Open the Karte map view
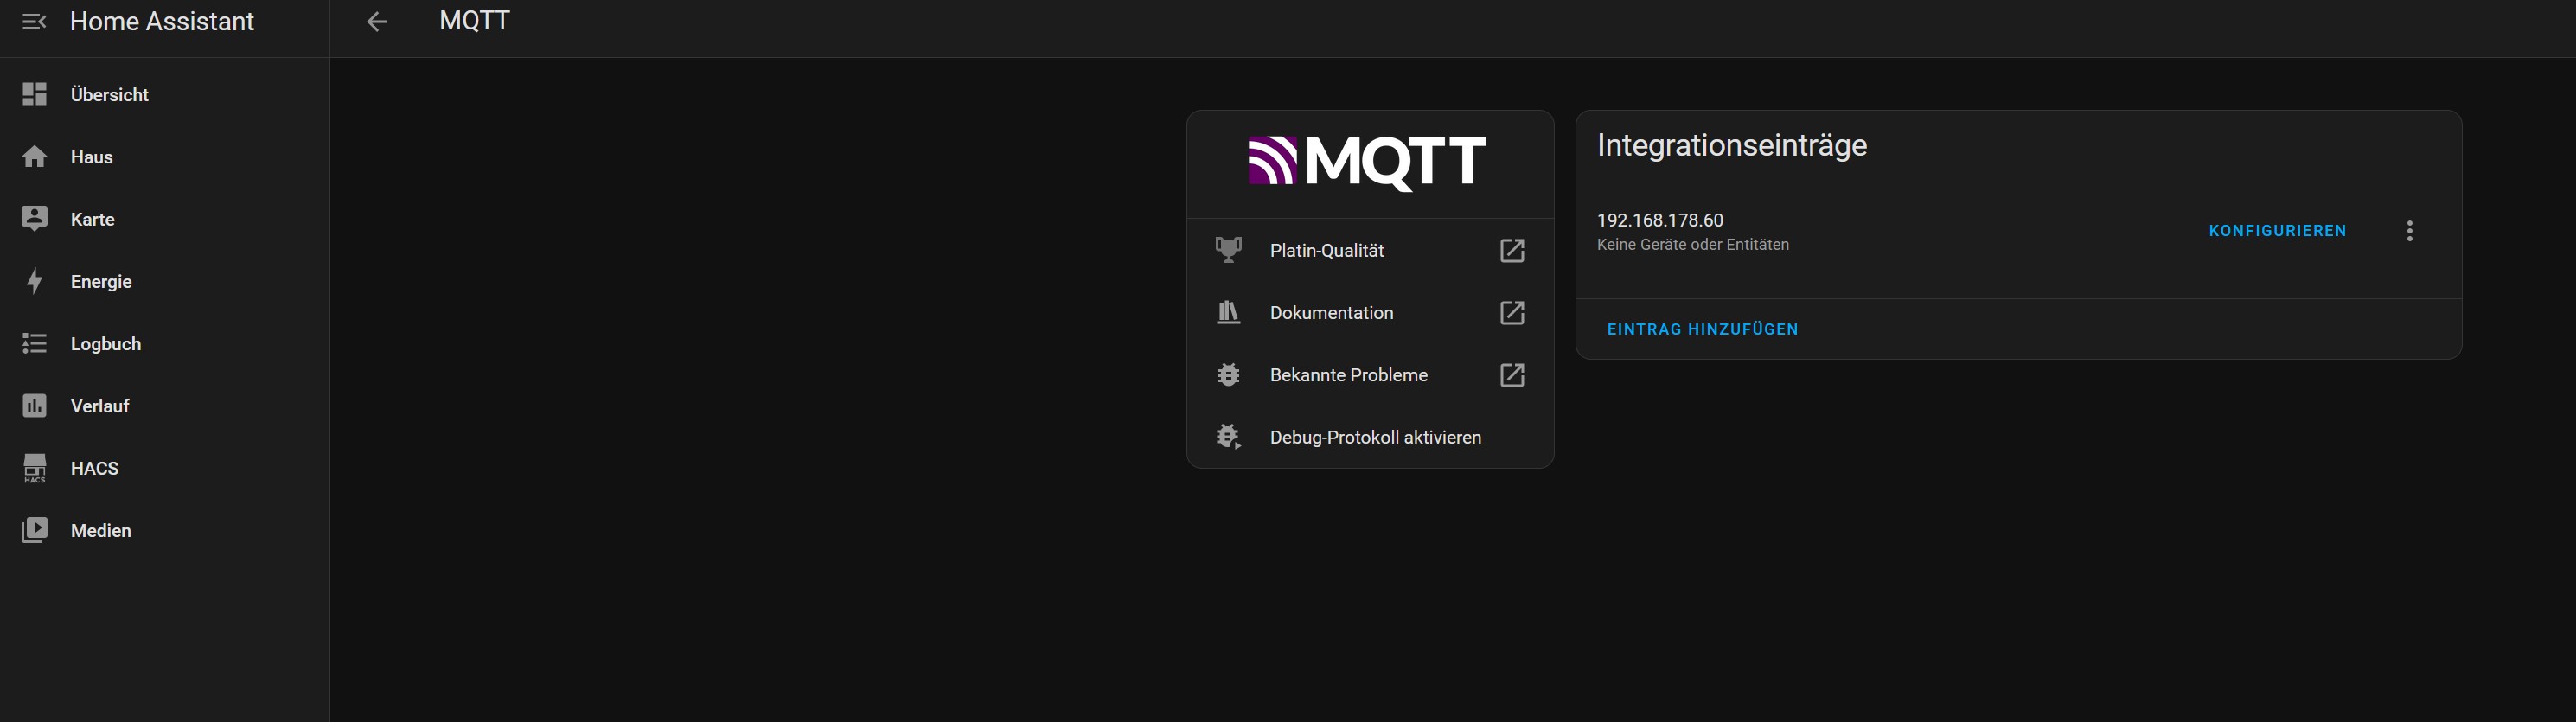This screenshot has width=2576, height=722. [x=93, y=219]
